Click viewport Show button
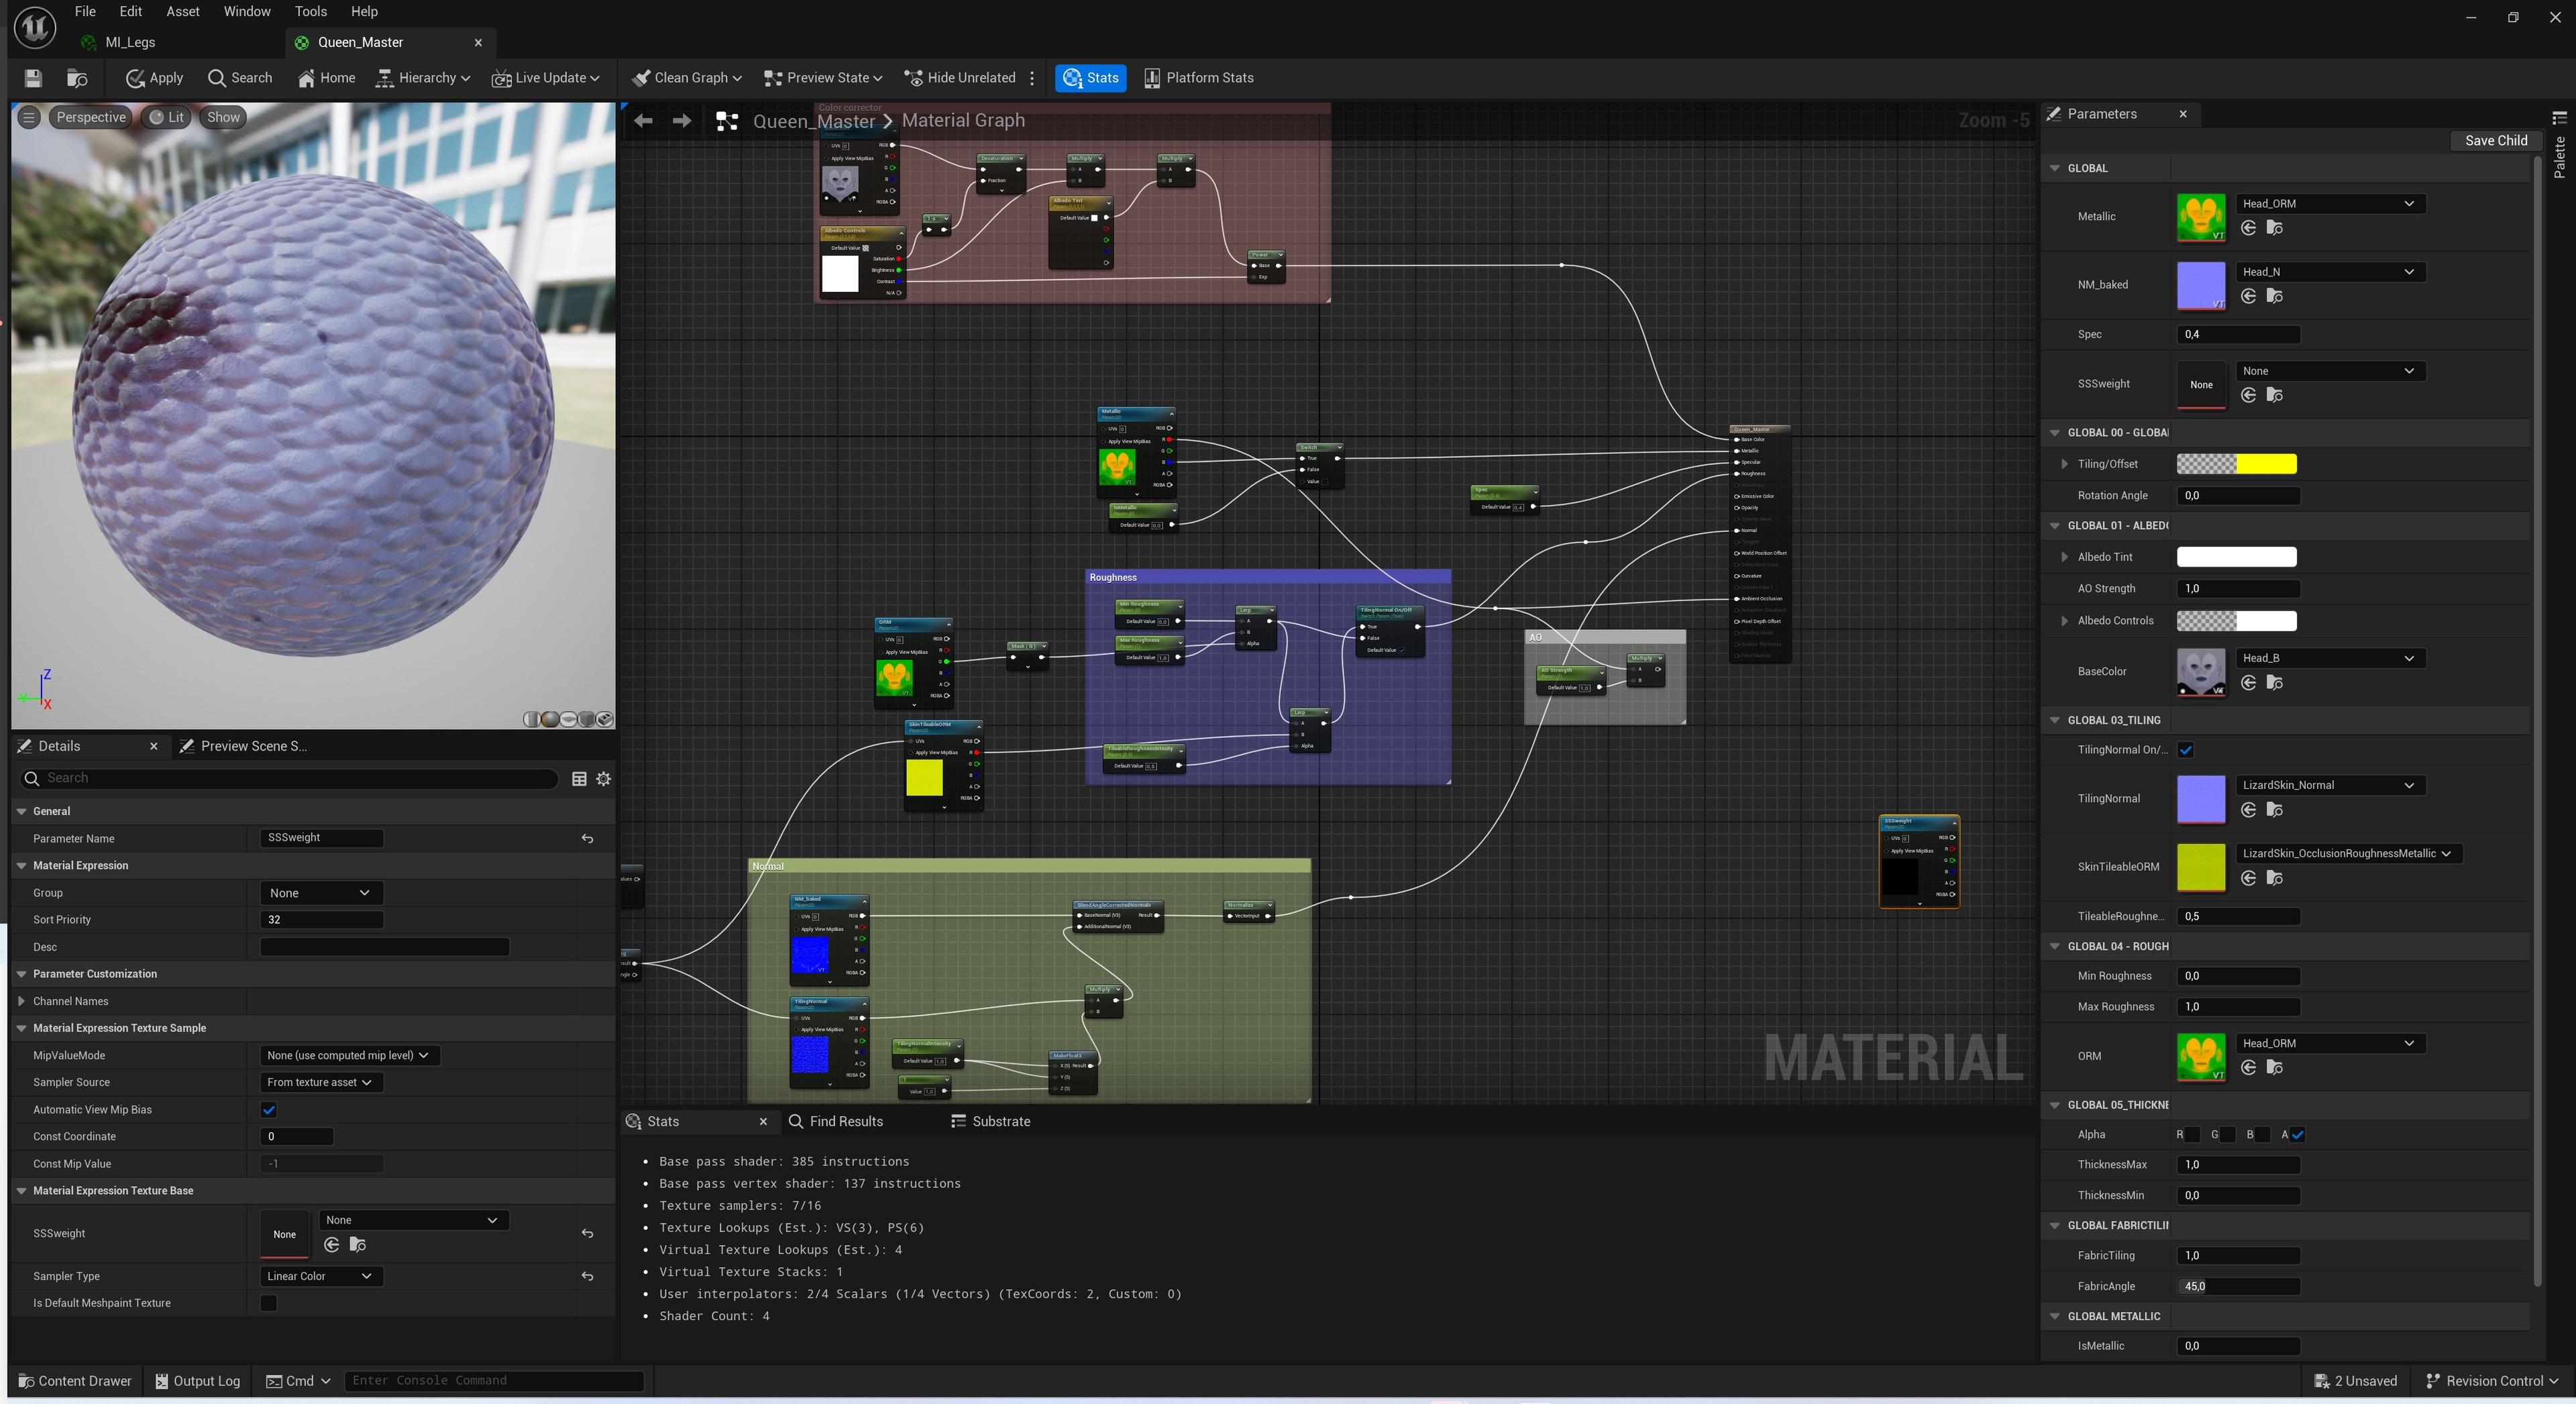Viewport: 2576px width, 1404px height. click(223, 117)
